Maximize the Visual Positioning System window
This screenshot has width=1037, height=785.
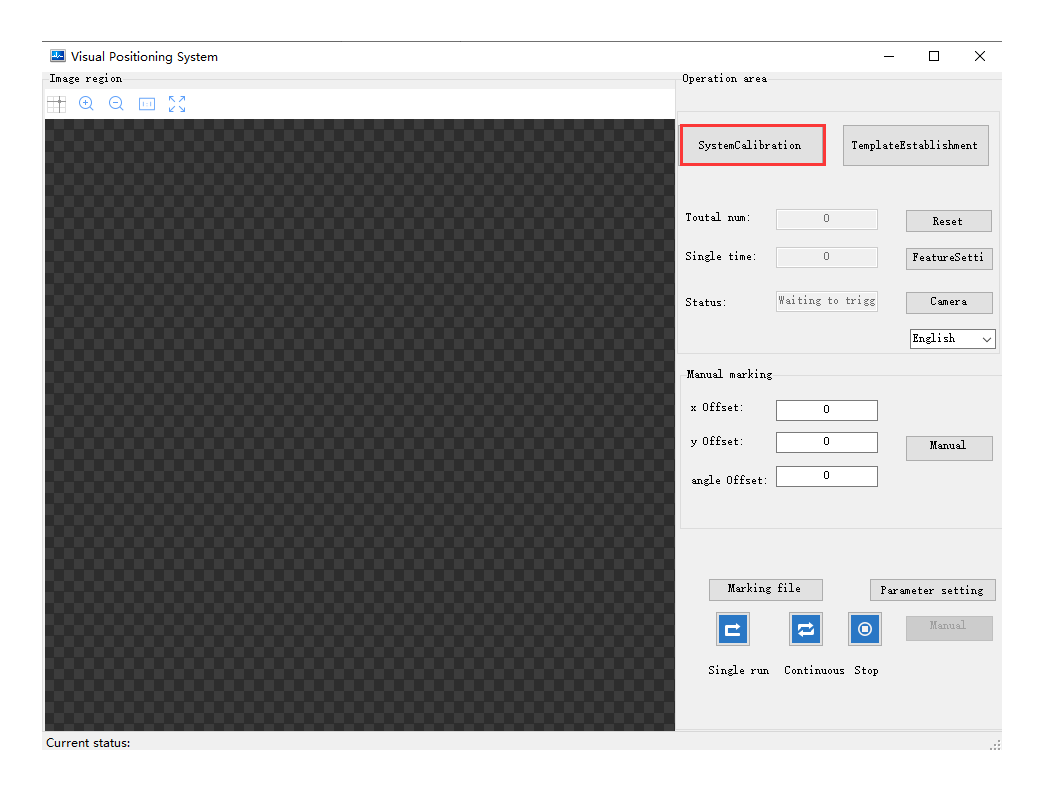(934, 56)
